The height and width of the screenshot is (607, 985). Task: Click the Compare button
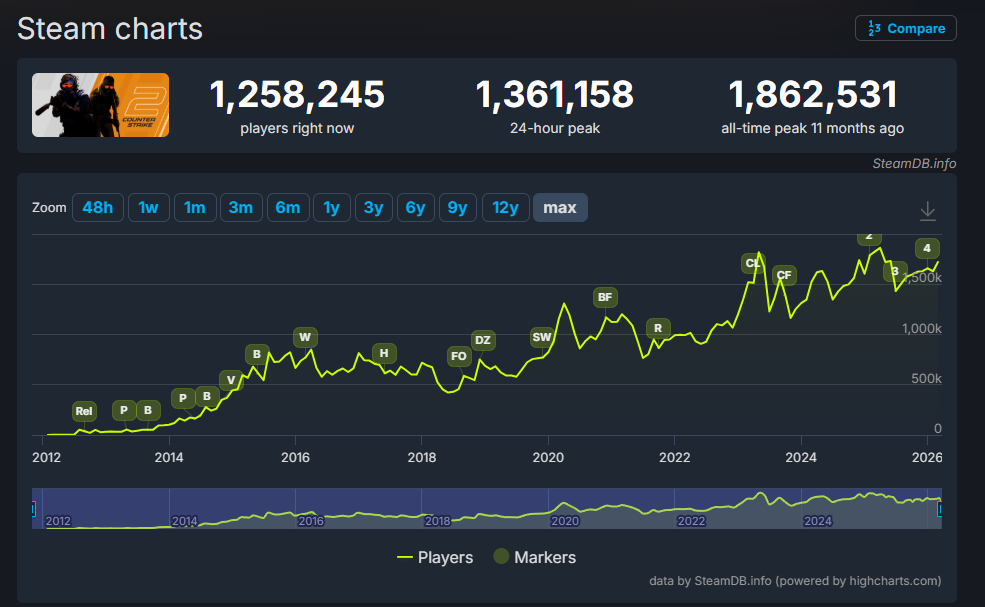click(905, 28)
